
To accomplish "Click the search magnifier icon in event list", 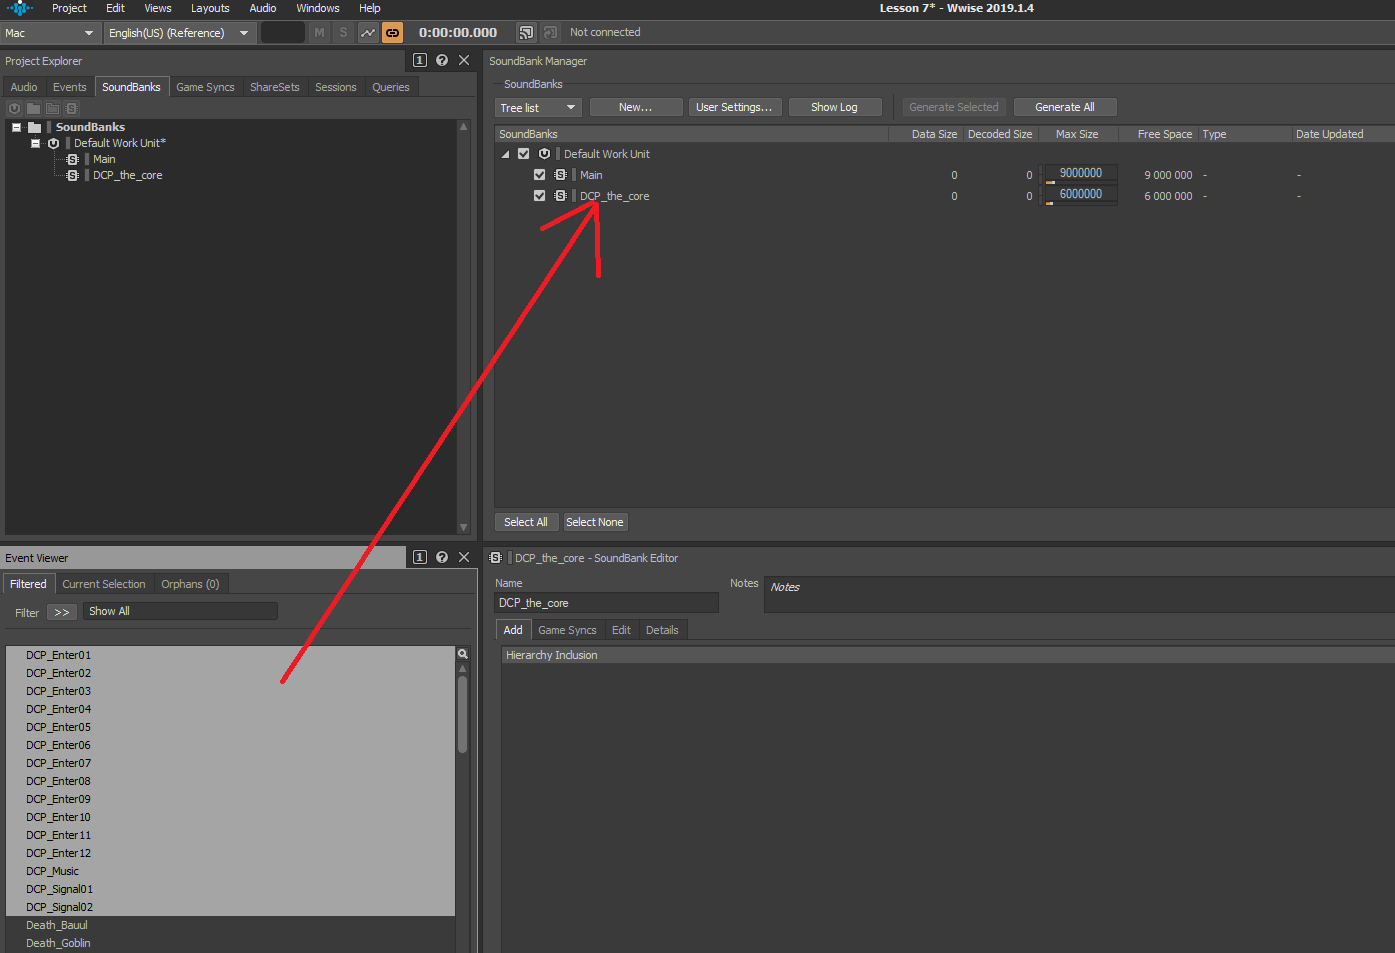I will point(463,654).
